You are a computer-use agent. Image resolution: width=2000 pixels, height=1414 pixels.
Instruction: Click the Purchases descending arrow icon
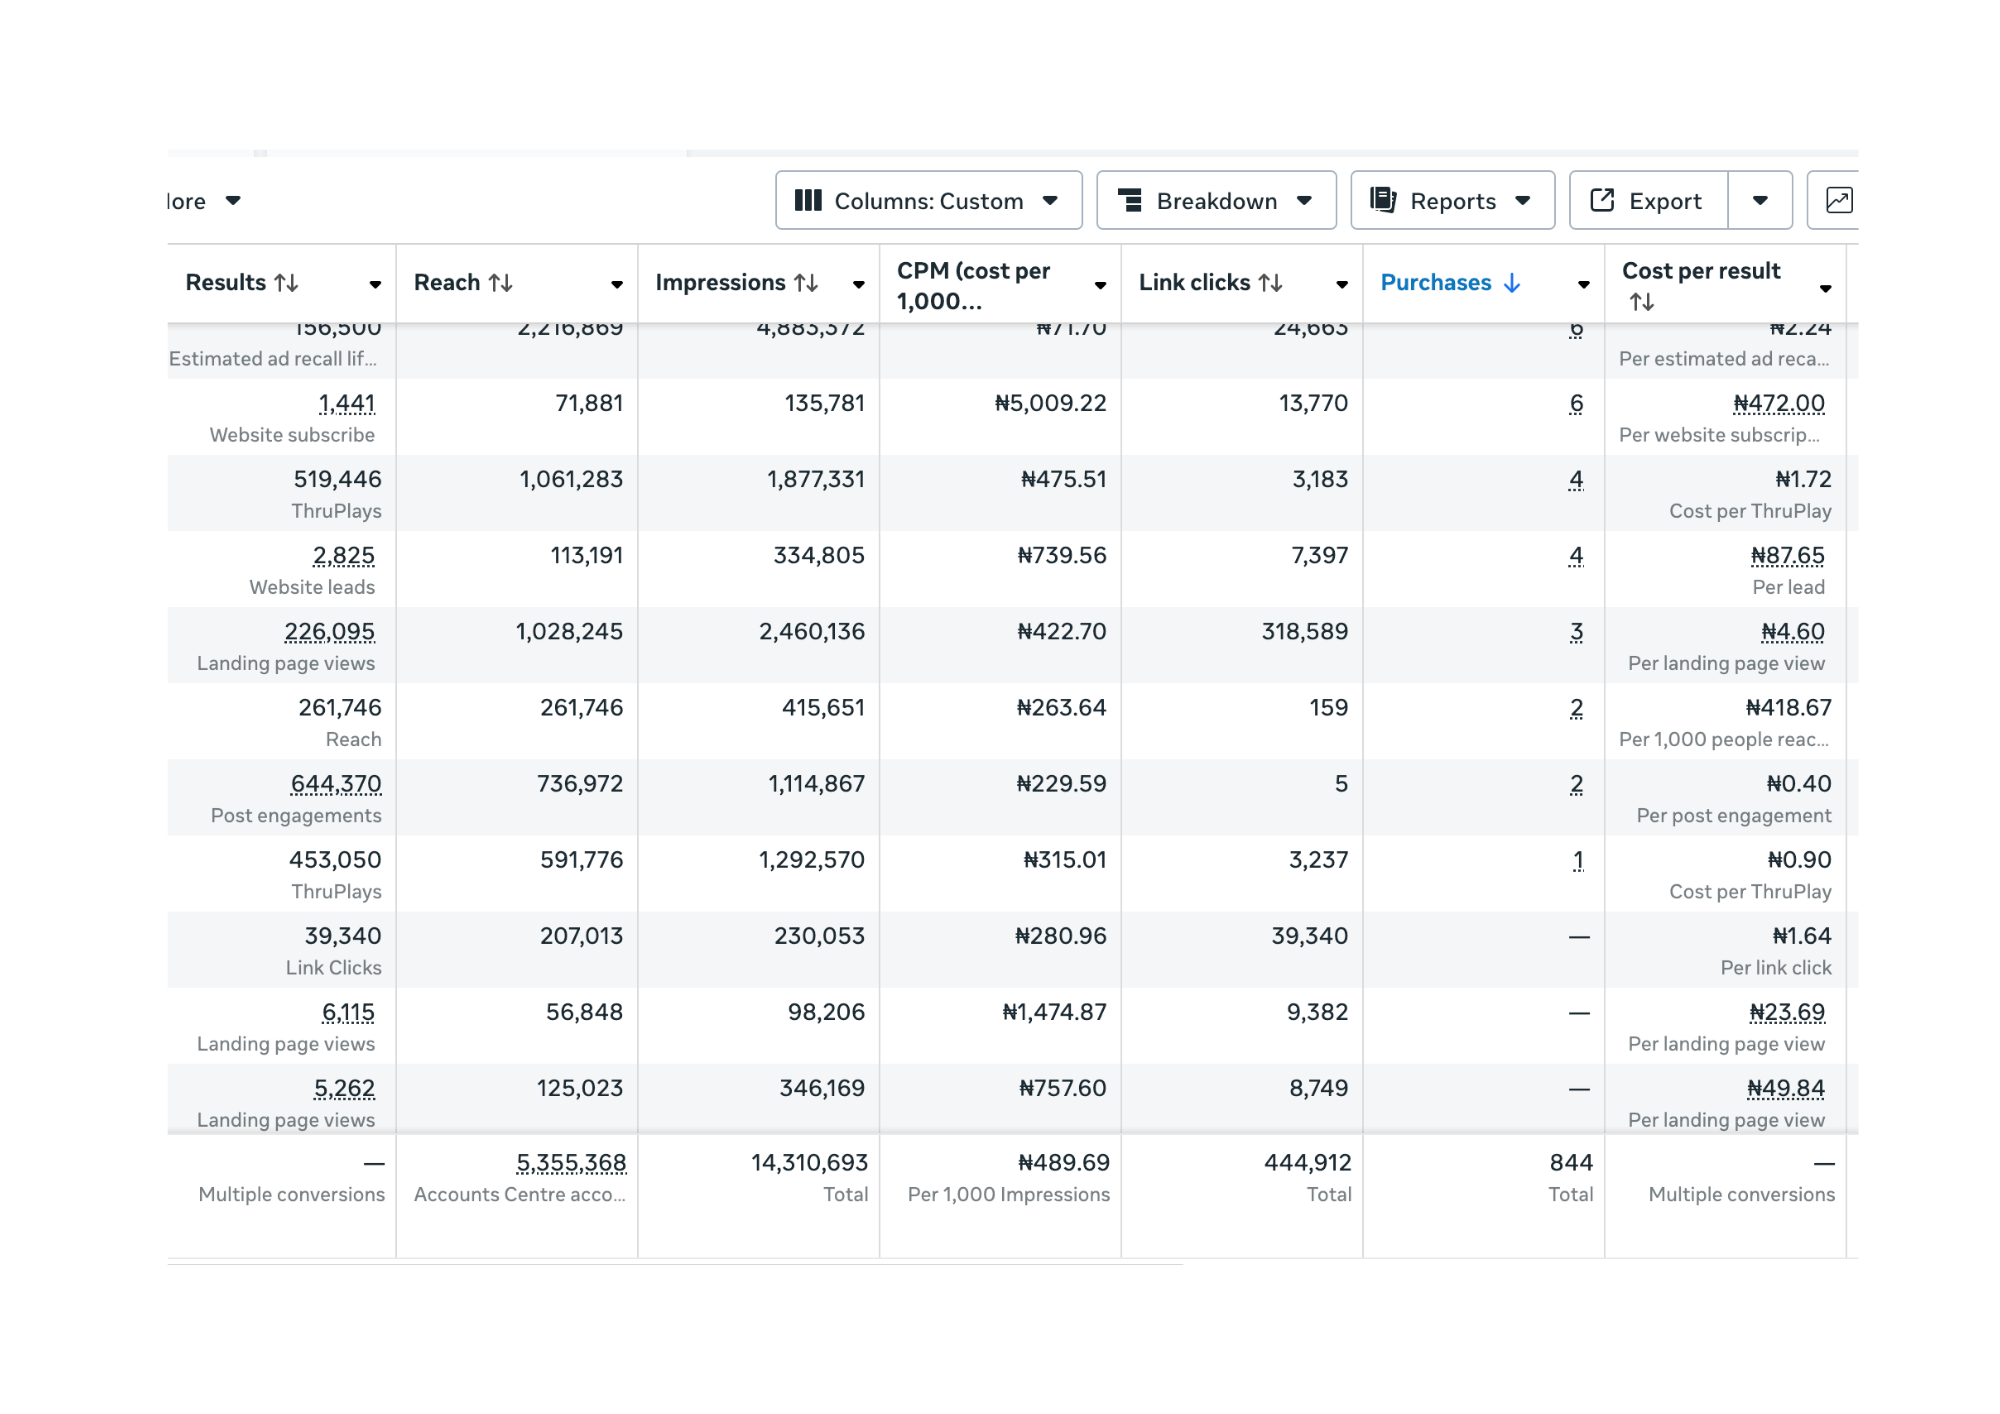coord(1512,283)
